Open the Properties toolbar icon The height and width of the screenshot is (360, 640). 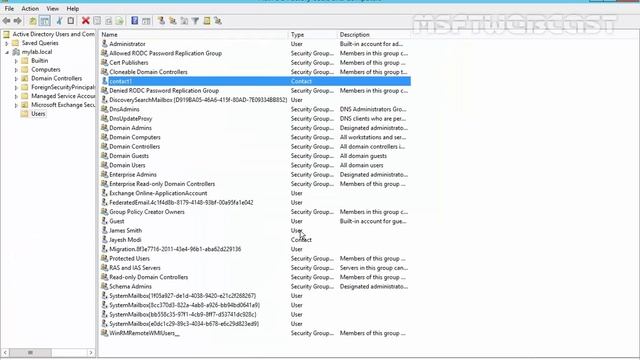(97, 21)
